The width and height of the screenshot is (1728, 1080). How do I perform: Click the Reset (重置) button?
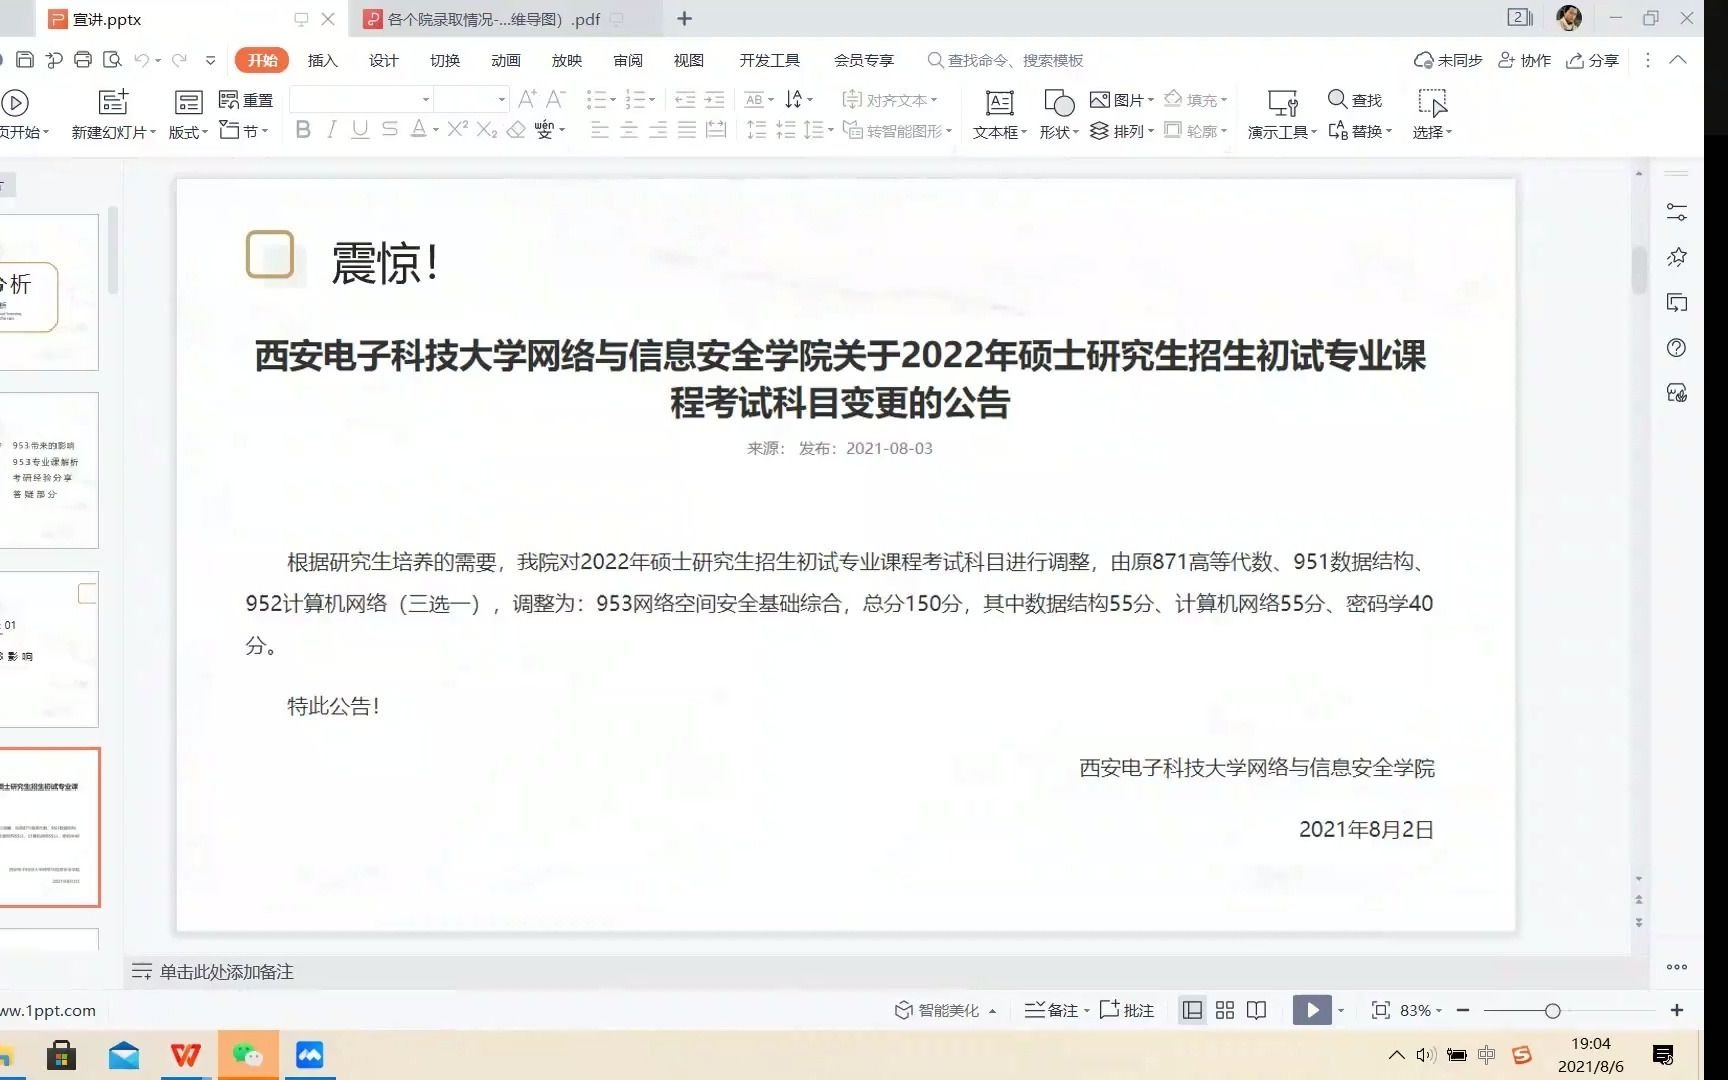click(x=246, y=100)
